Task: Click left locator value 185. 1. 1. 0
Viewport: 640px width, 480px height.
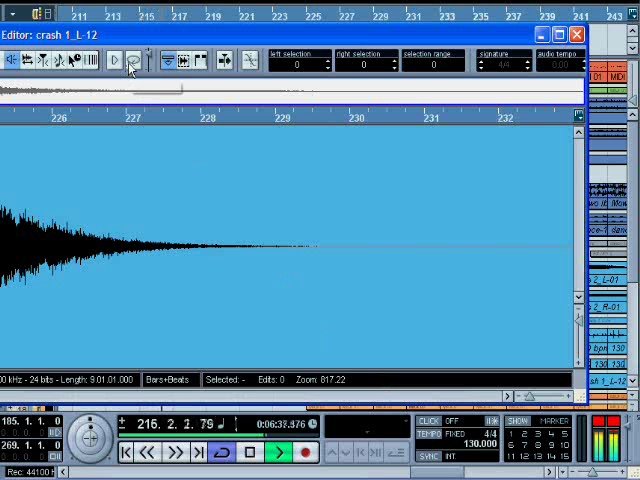Action: [31, 421]
